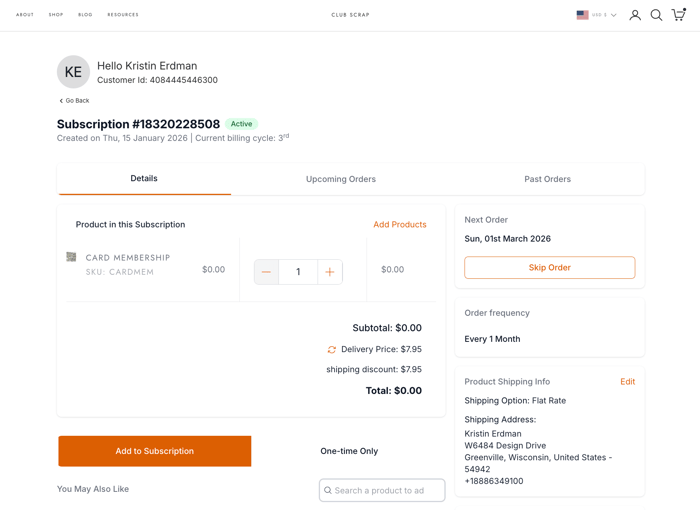Increase quantity with the plus button
The width and height of the screenshot is (700, 510).
(x=330, y=272)
